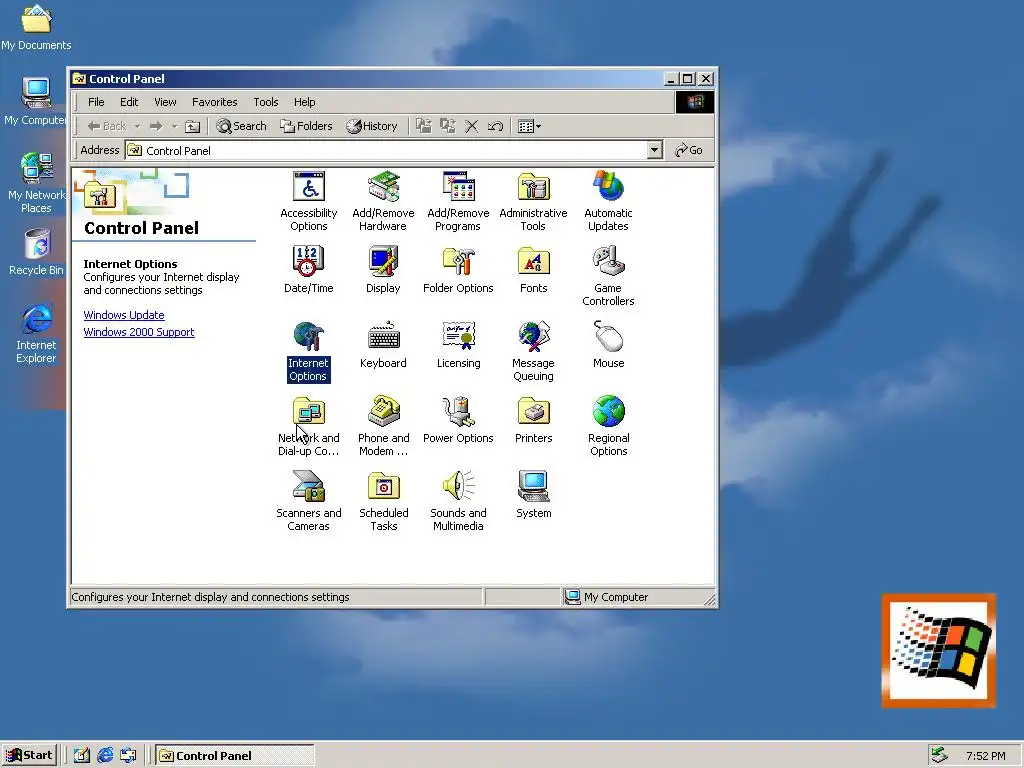Click the Search toolbar button
The image size is (1024, 768).
coord(242,126)
